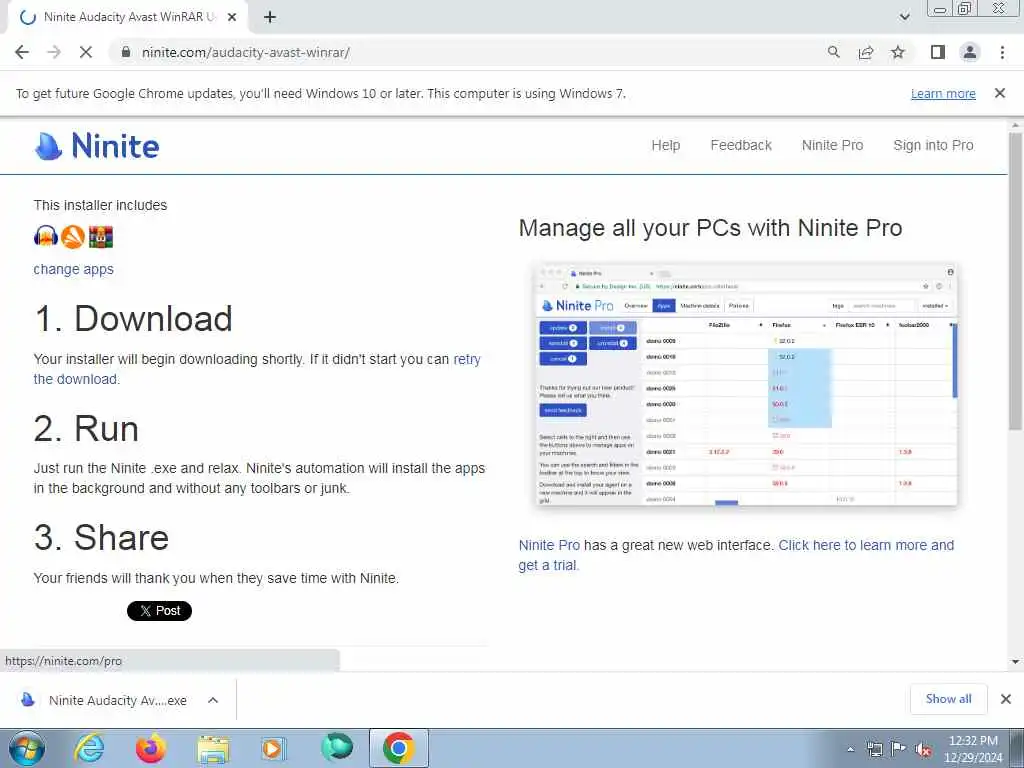Stop loading the page

[86, 52]
